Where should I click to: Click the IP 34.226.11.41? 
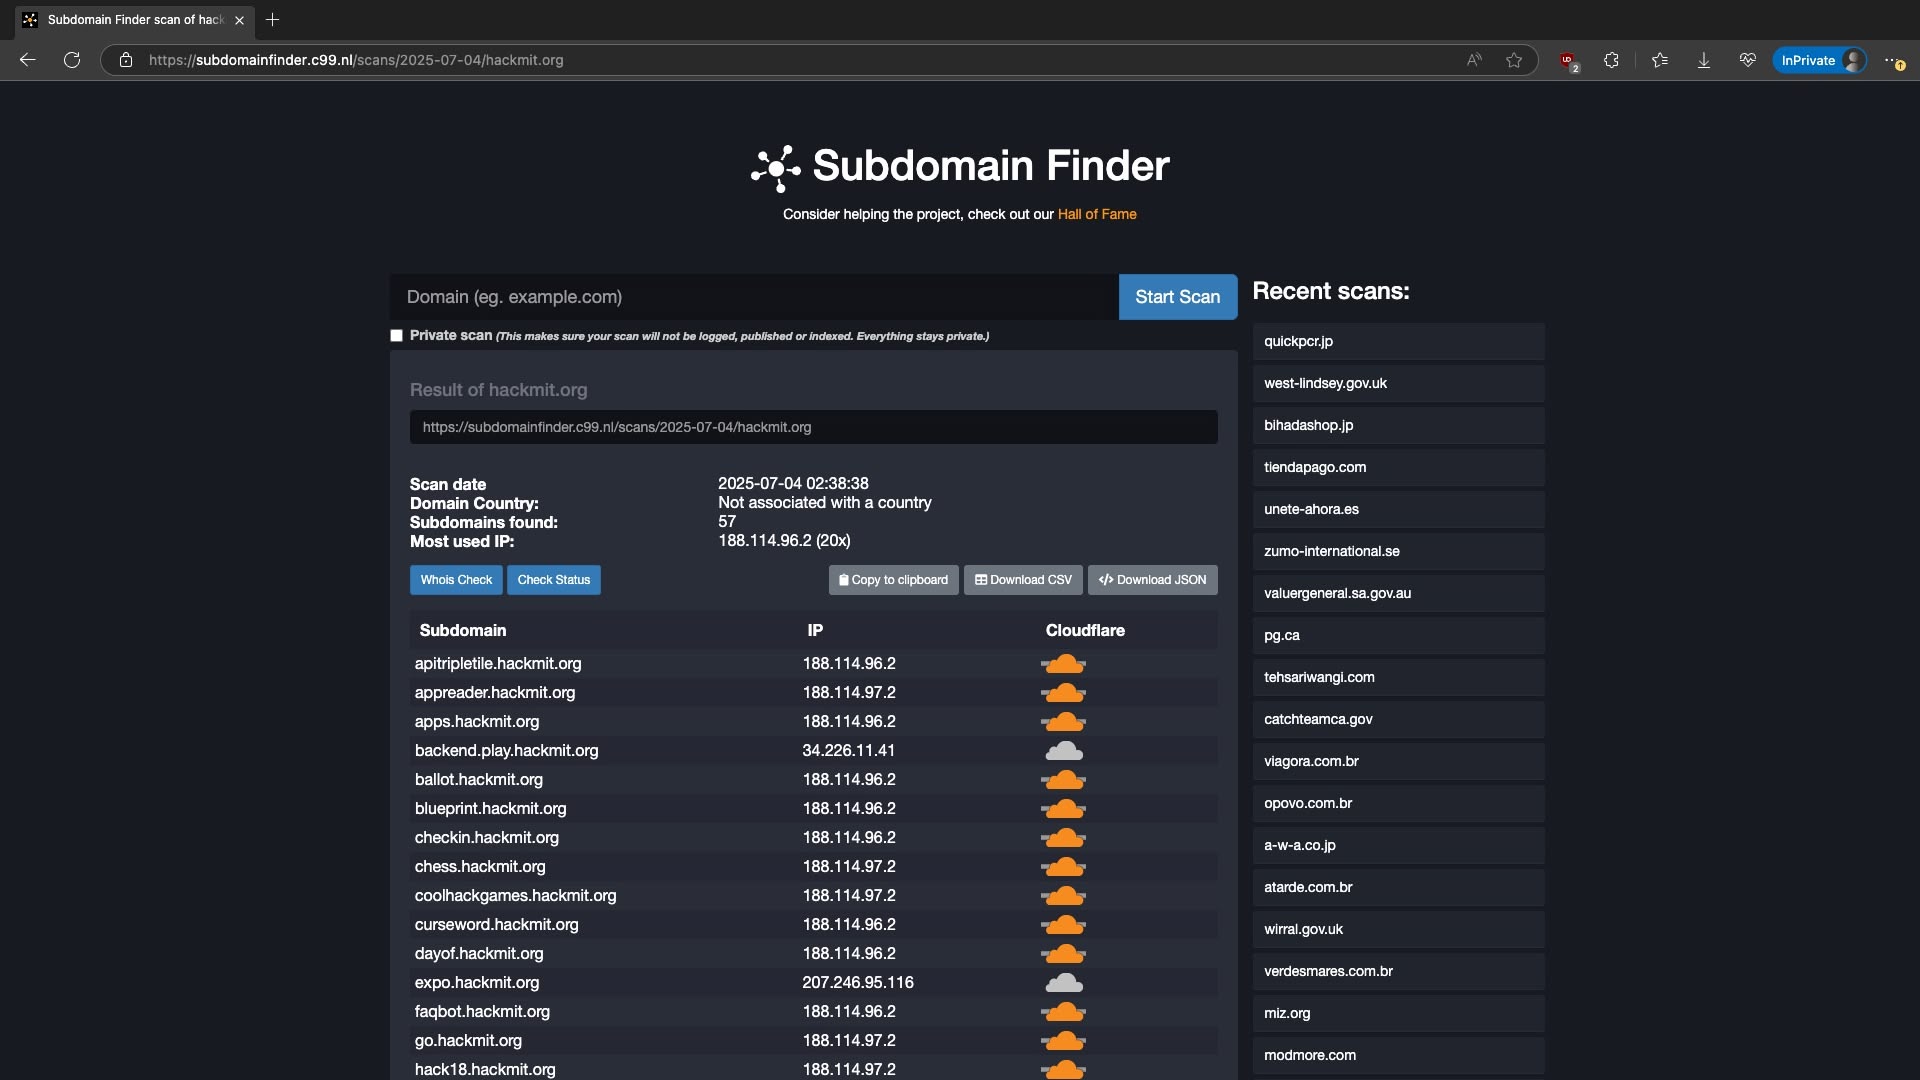(x=848, y=751)
